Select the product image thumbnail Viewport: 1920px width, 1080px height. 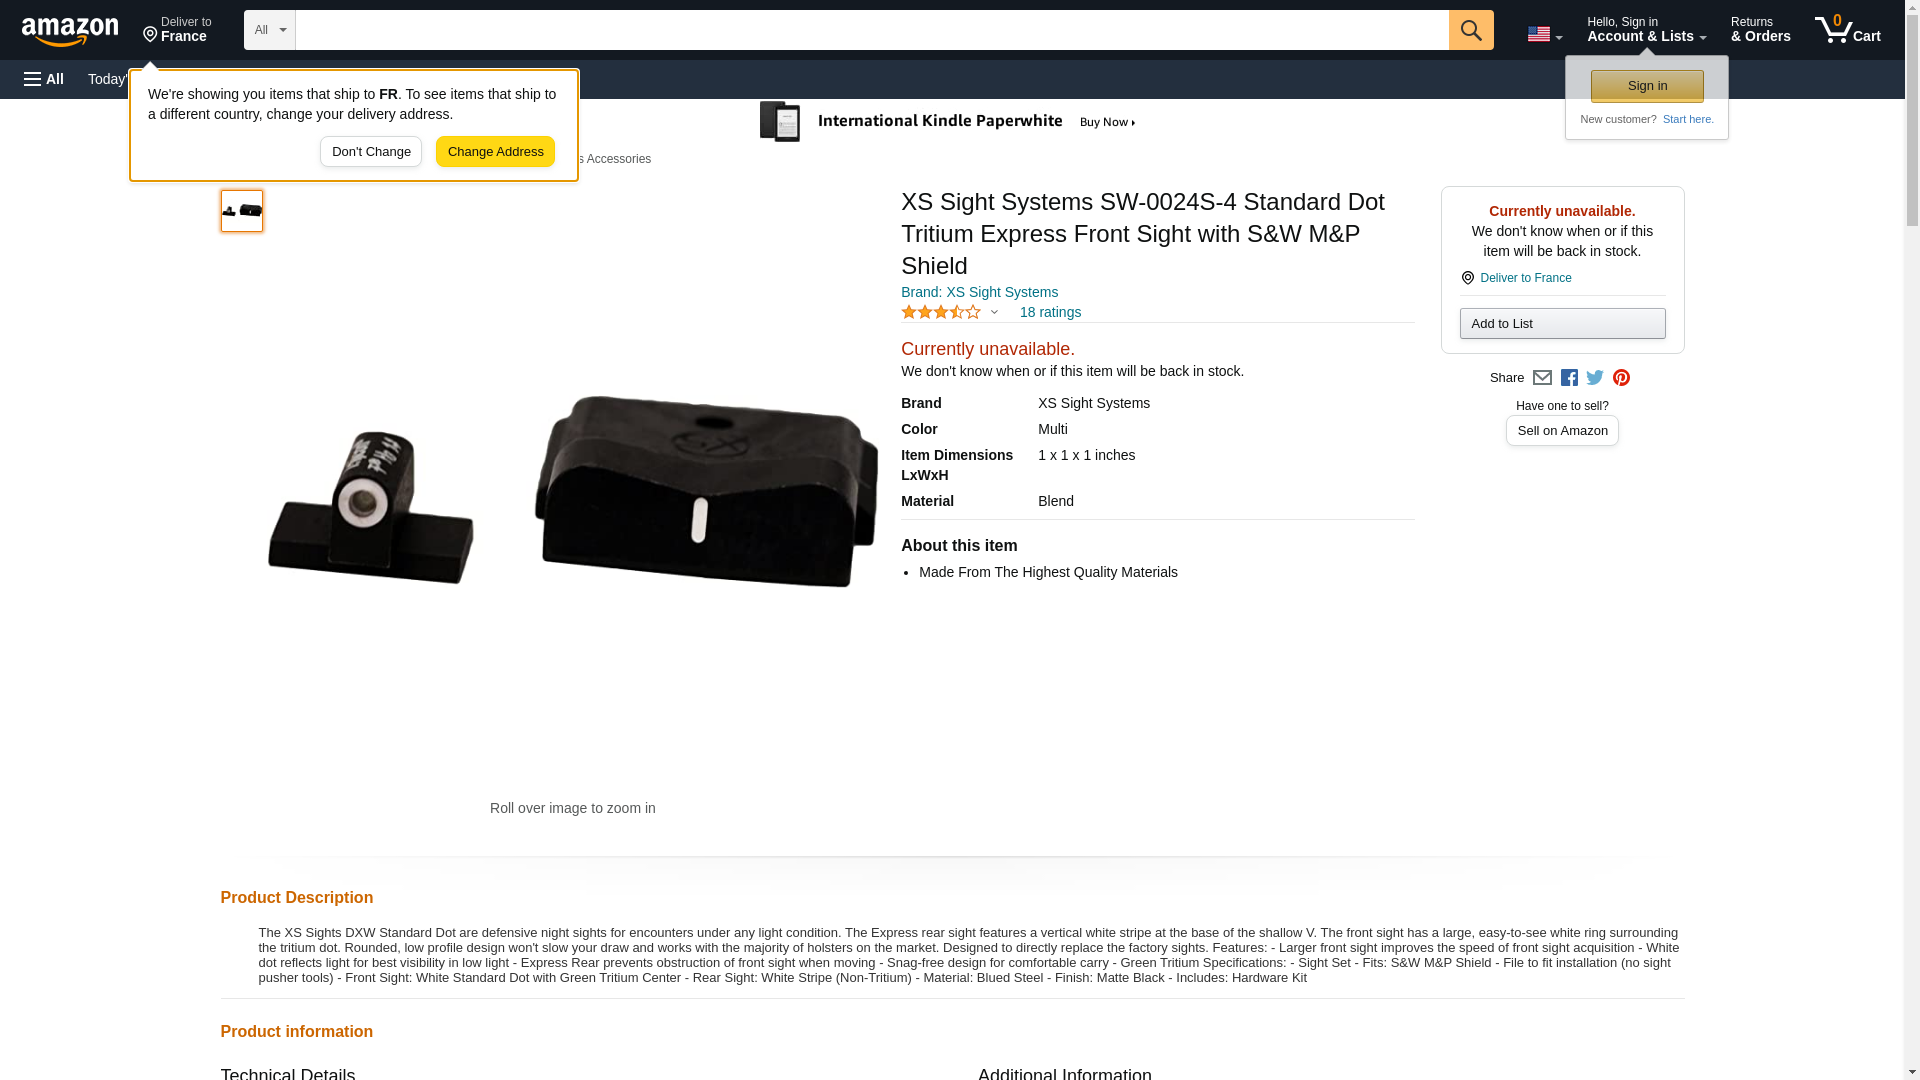point(242,211)
